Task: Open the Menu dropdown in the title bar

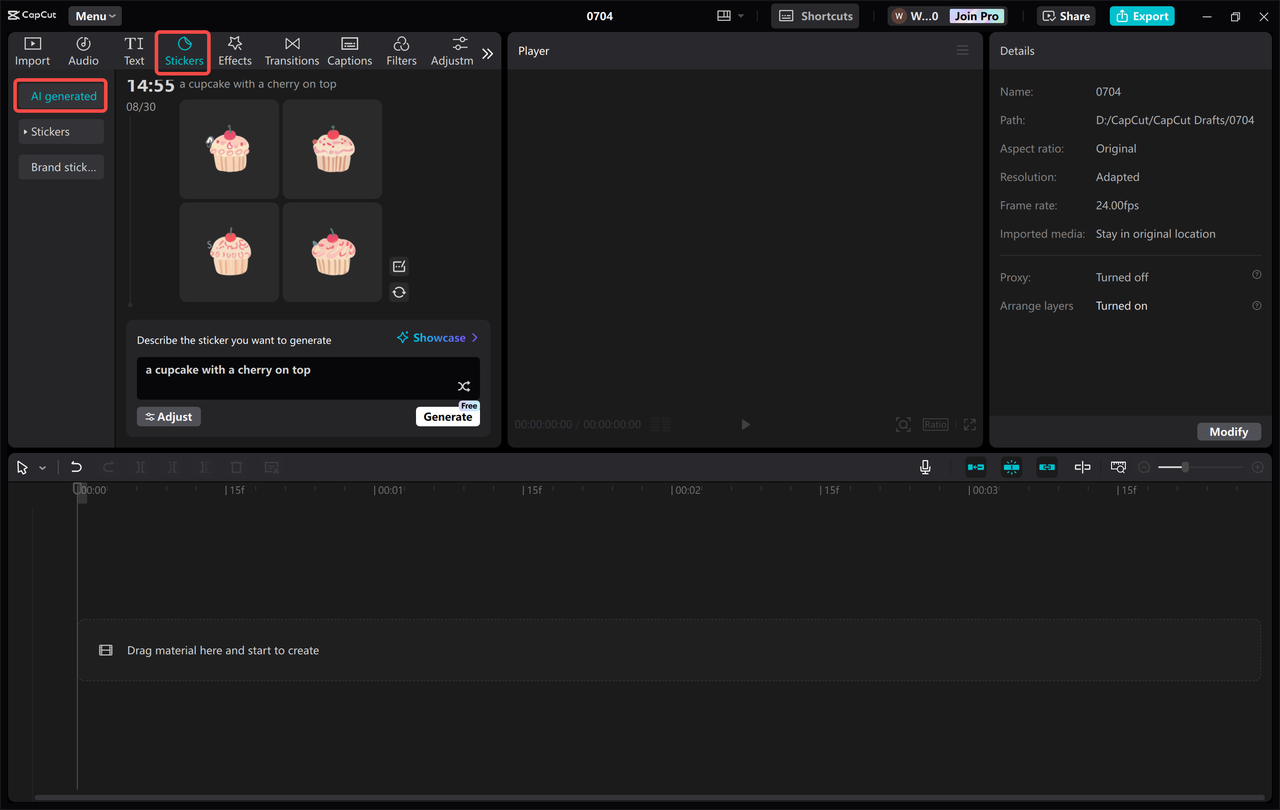Action: click(x=94, y=15)
